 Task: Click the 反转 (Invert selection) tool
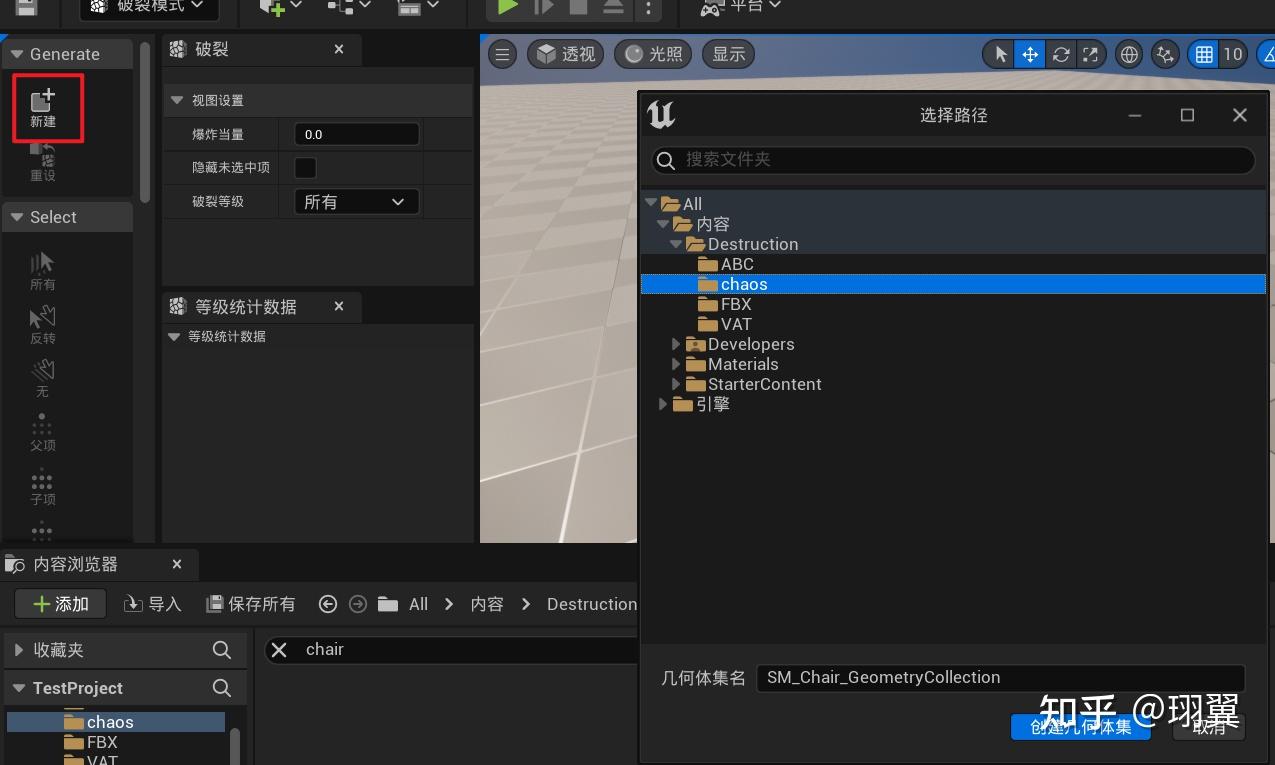click(41, 322)
